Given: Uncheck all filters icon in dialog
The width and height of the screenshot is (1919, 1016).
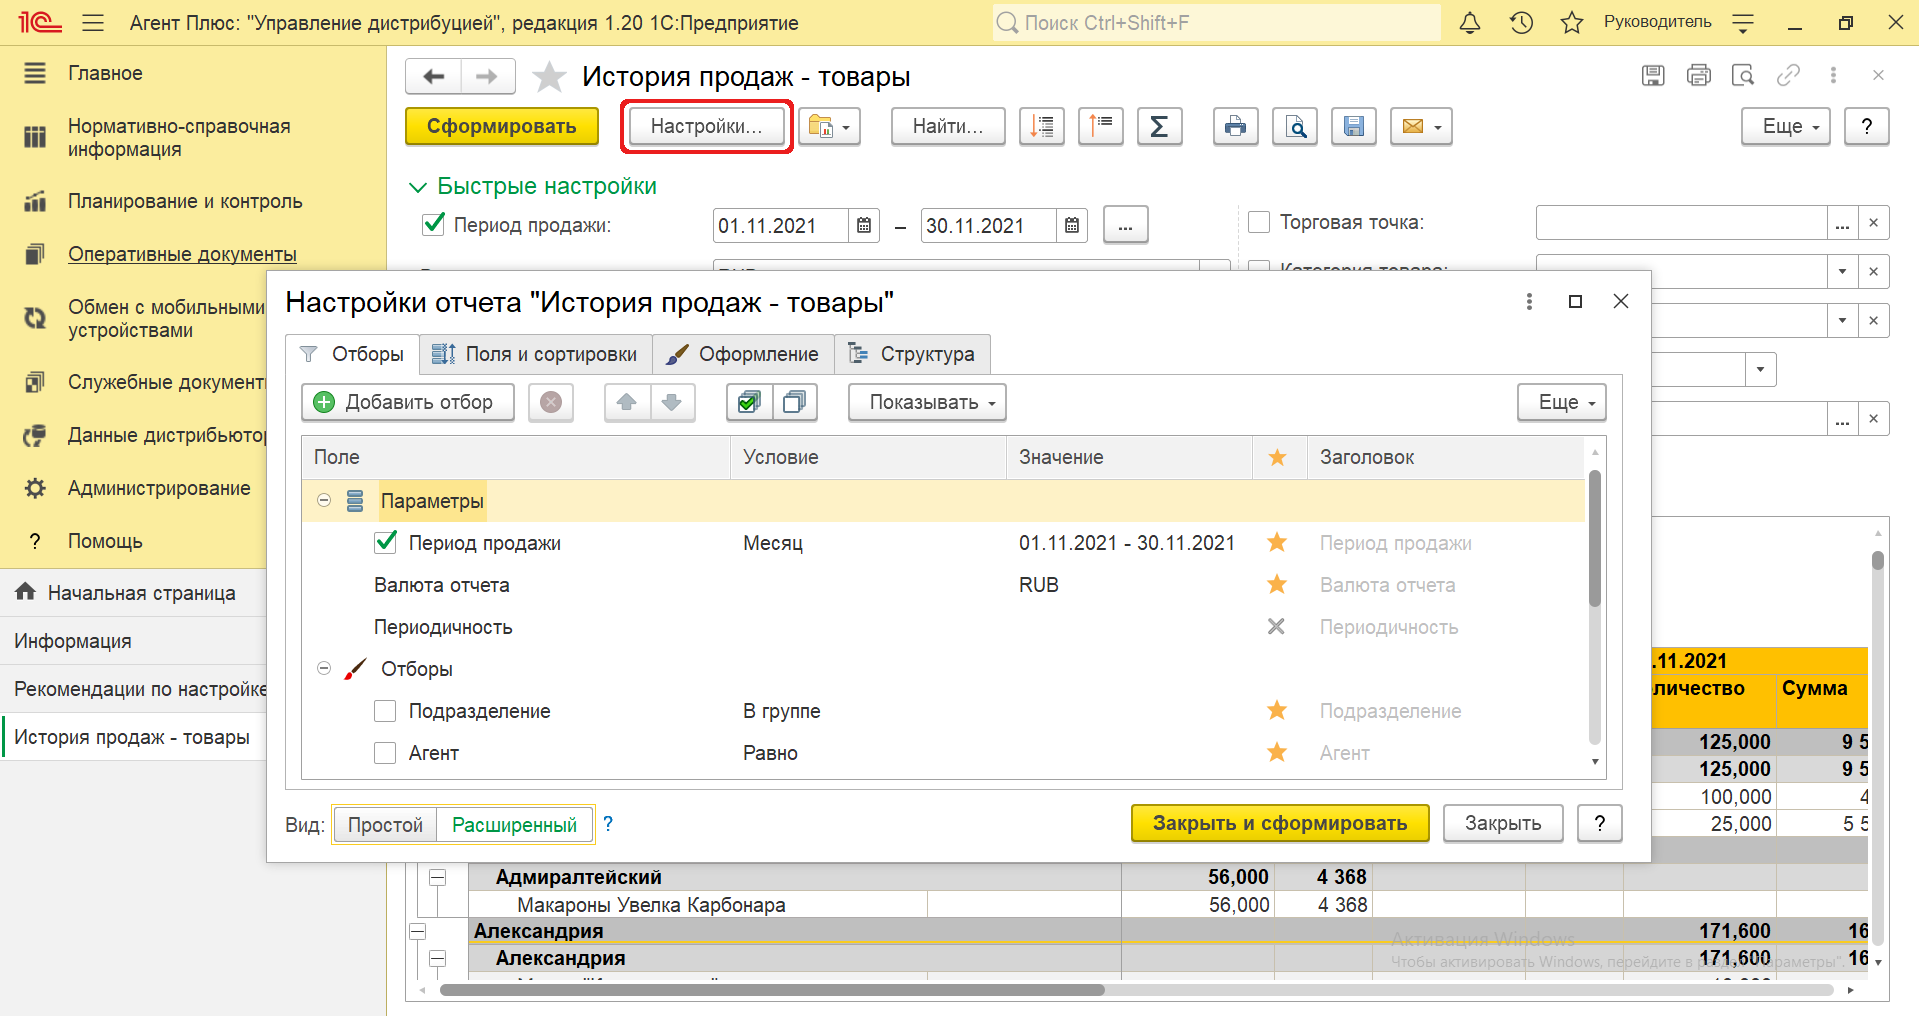Looking at the screenshot, I should coord(795,402).
